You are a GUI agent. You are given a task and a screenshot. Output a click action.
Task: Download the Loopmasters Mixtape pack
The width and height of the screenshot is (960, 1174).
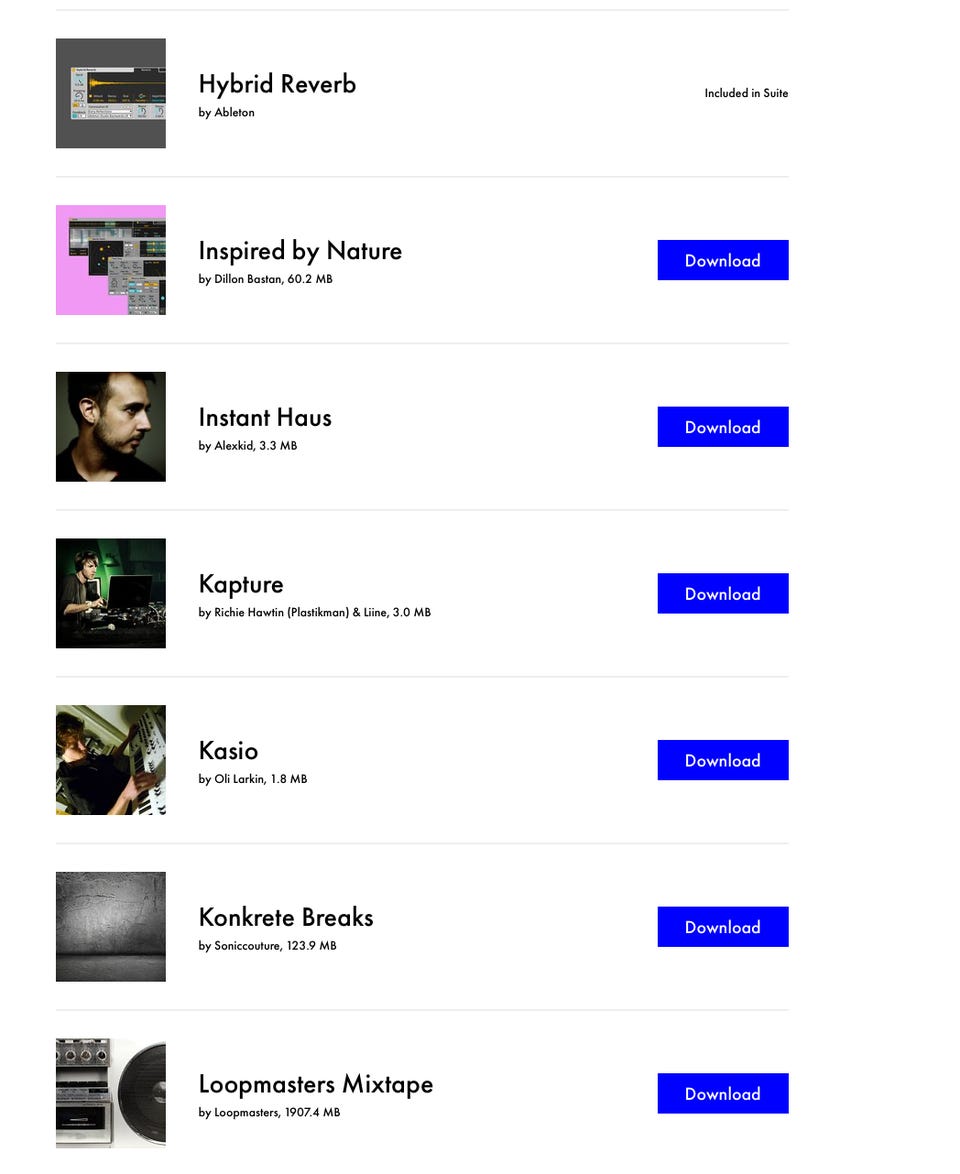[722, 1093]
